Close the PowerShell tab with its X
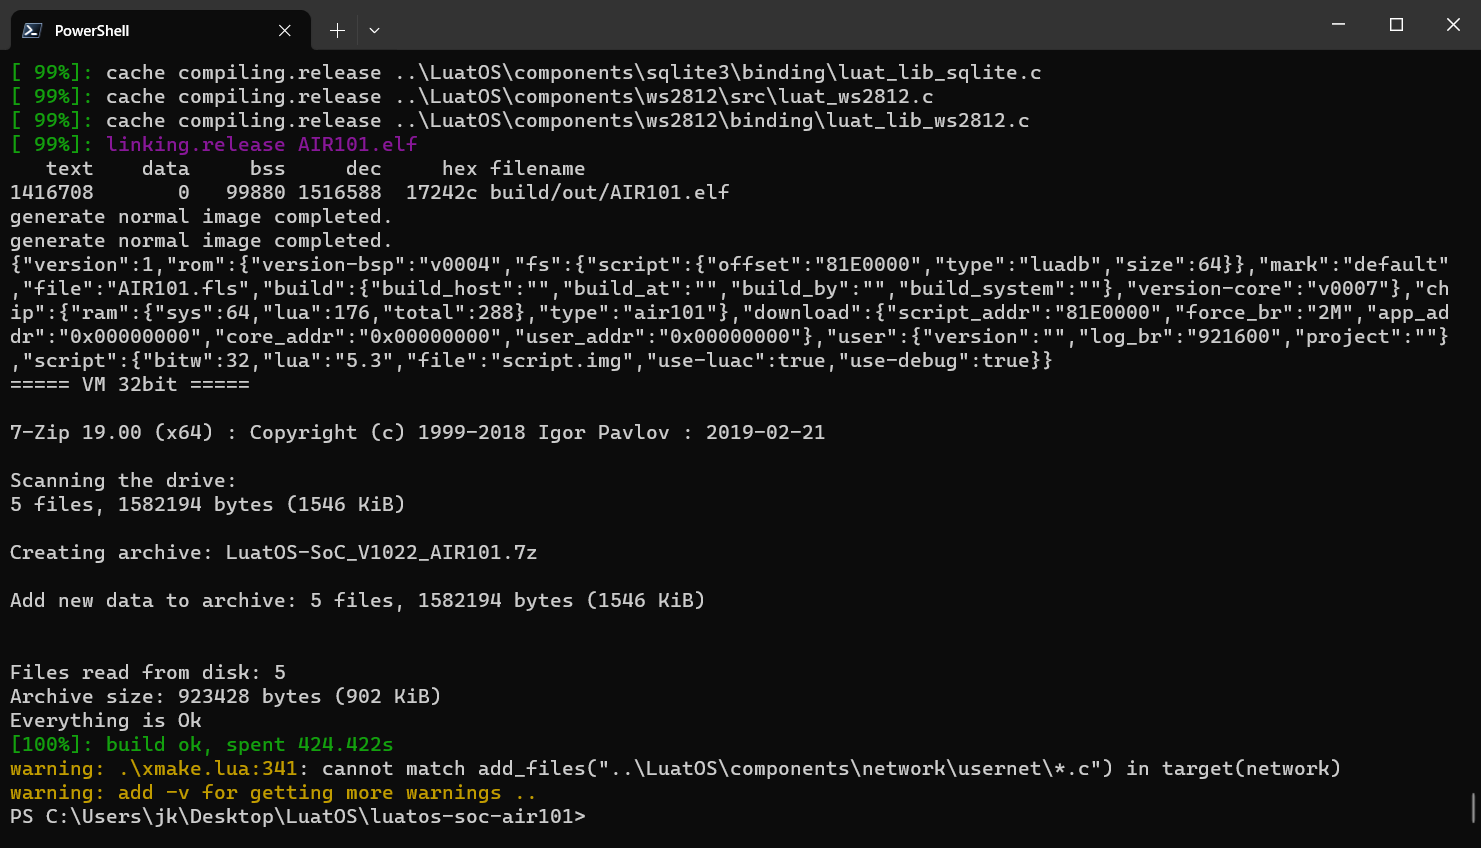This screenshot has height=848, width=1481. tap(284, 30)
